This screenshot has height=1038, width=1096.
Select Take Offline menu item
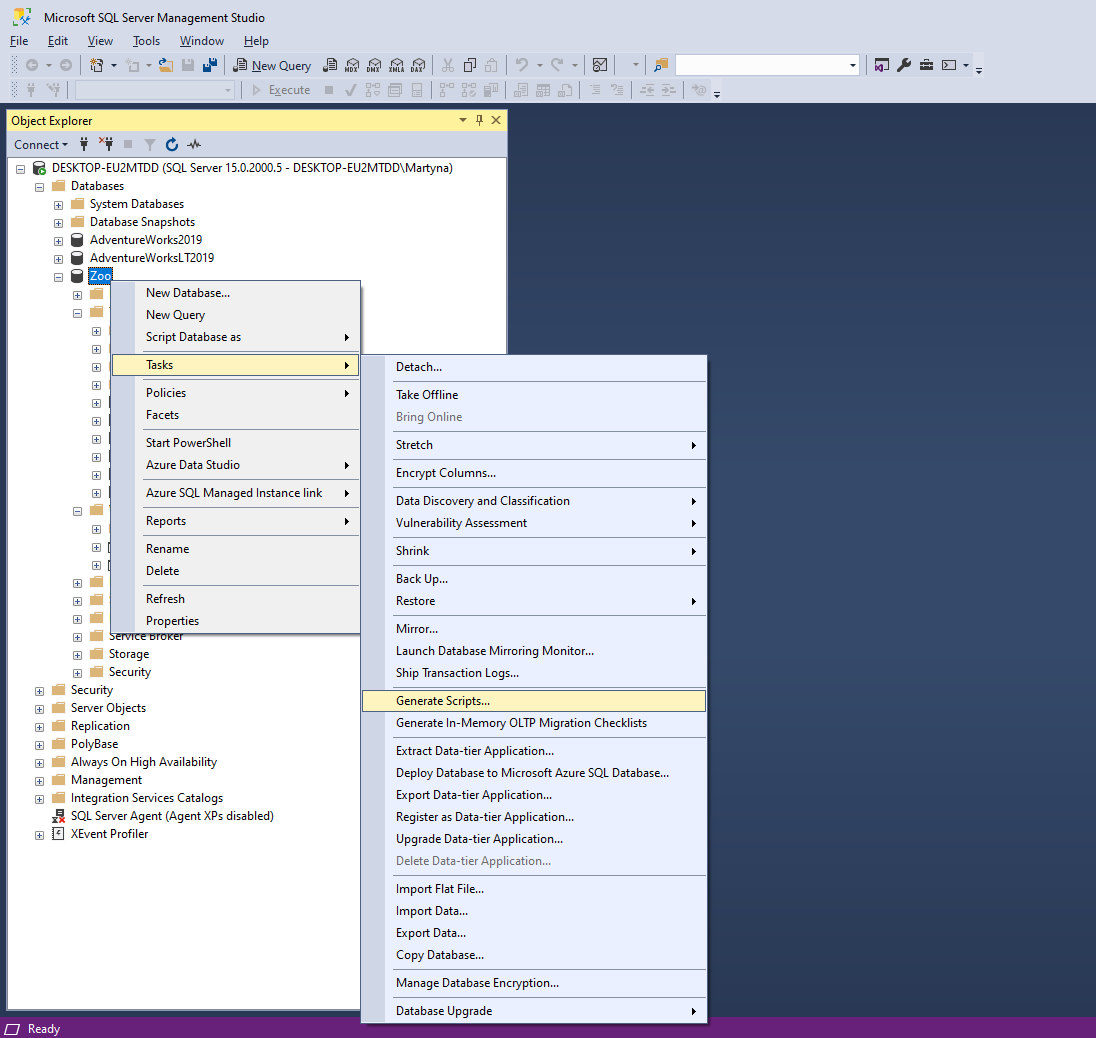(534, 395)
